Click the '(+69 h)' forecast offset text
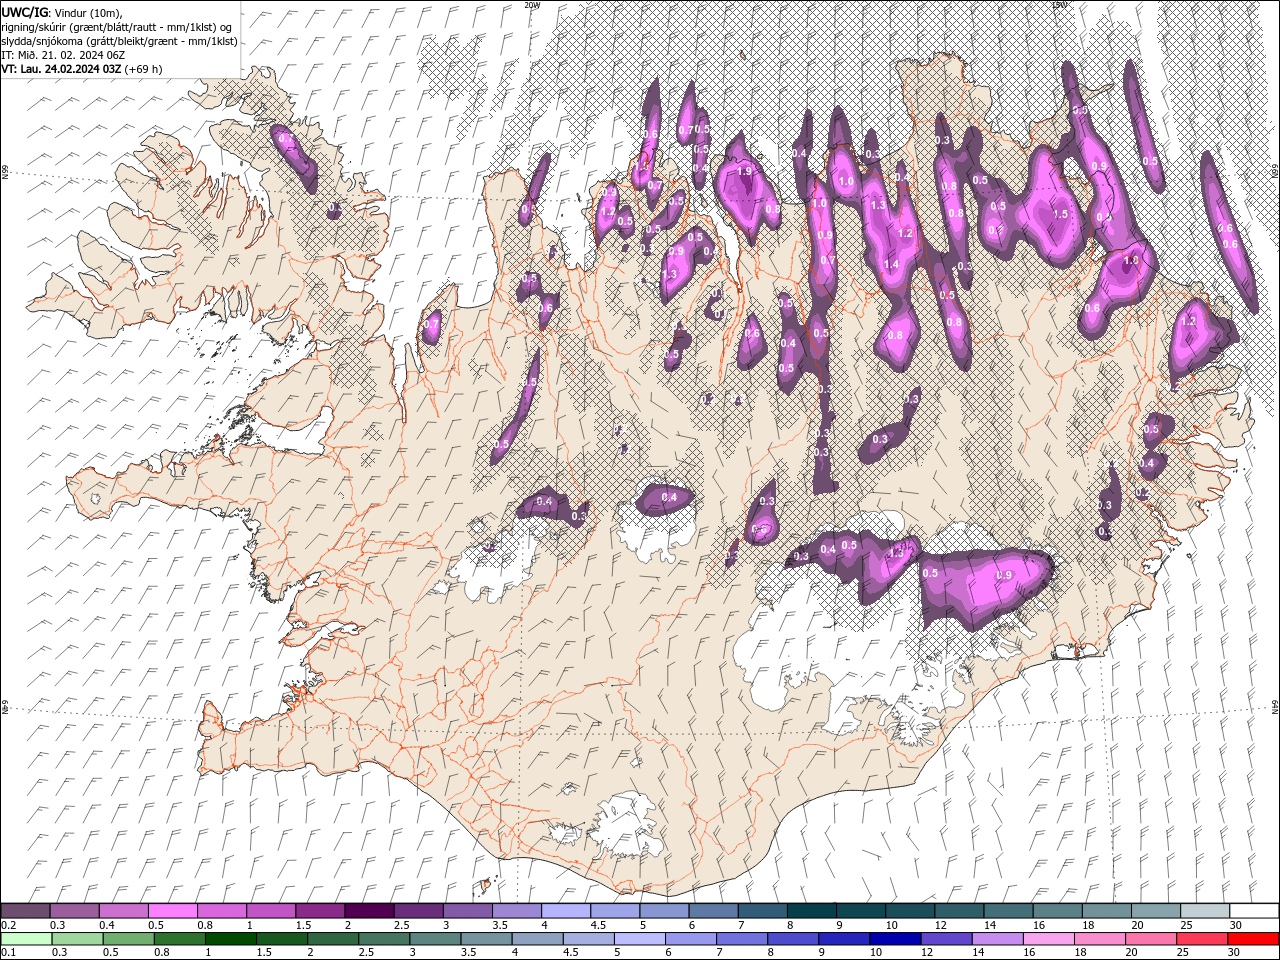The height and width of the screenshot is (960, 1280). pos(144,69)
